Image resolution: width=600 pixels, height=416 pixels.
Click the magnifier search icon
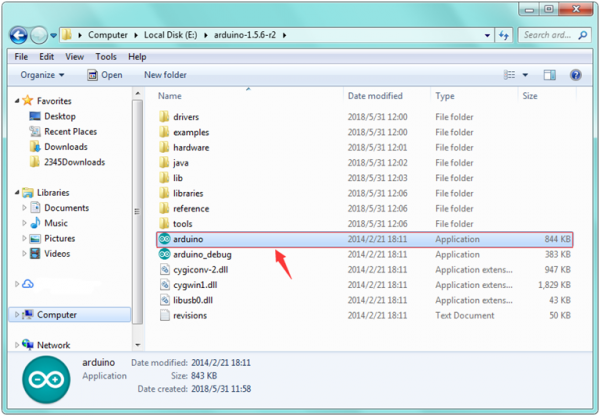pos(583,35)
